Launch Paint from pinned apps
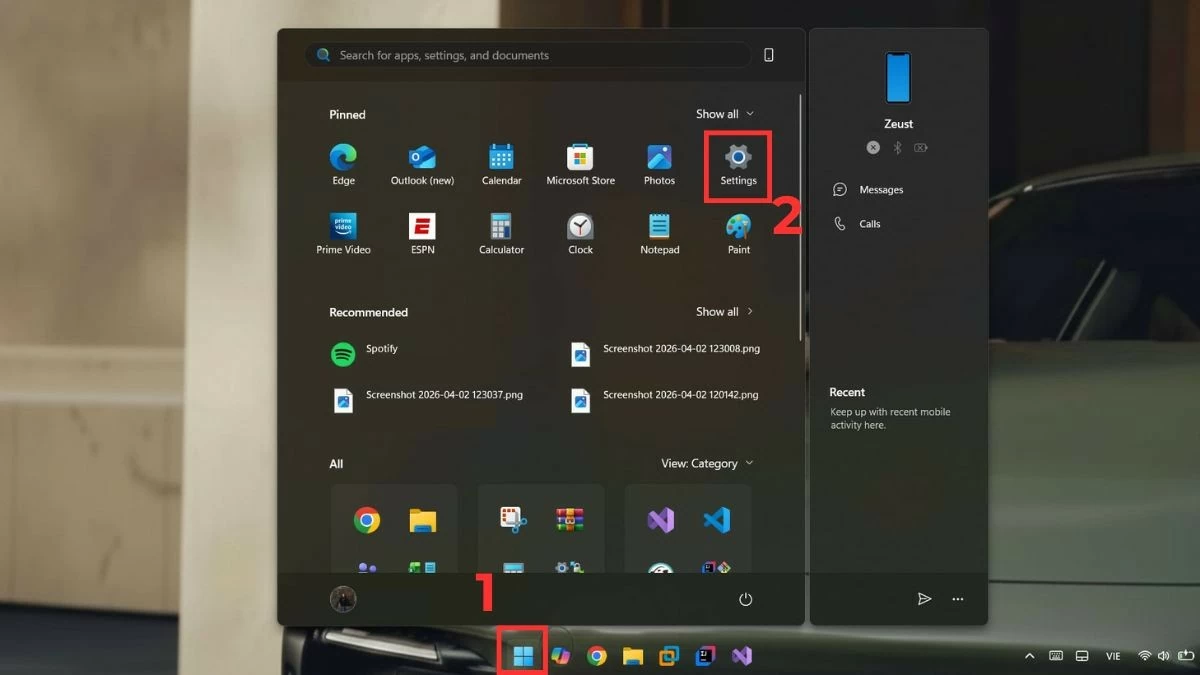1200x675 pixels. click(738, 234)
